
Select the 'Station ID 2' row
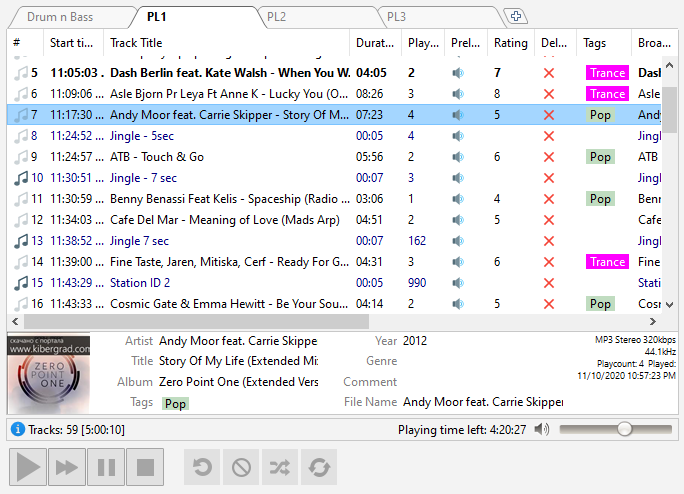335,283
